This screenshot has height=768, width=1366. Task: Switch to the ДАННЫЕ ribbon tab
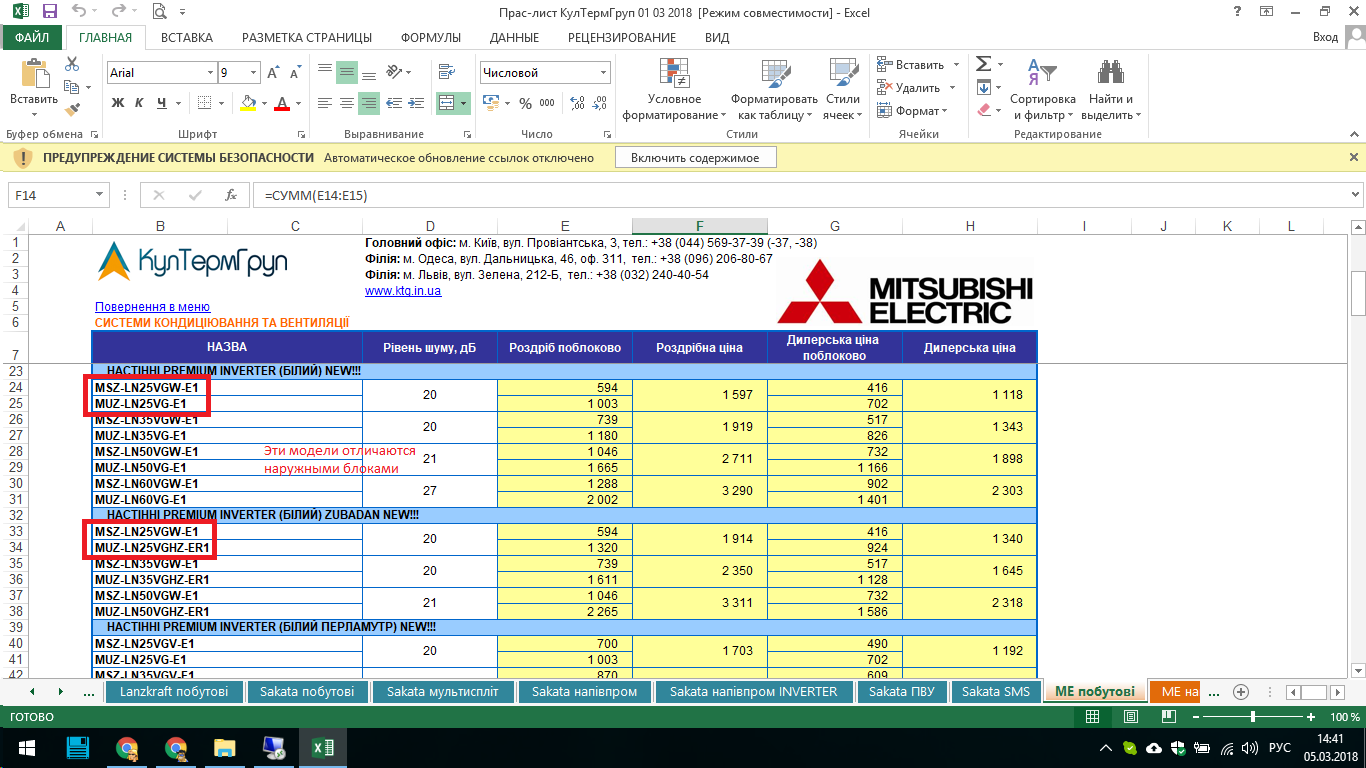[514, 37]
